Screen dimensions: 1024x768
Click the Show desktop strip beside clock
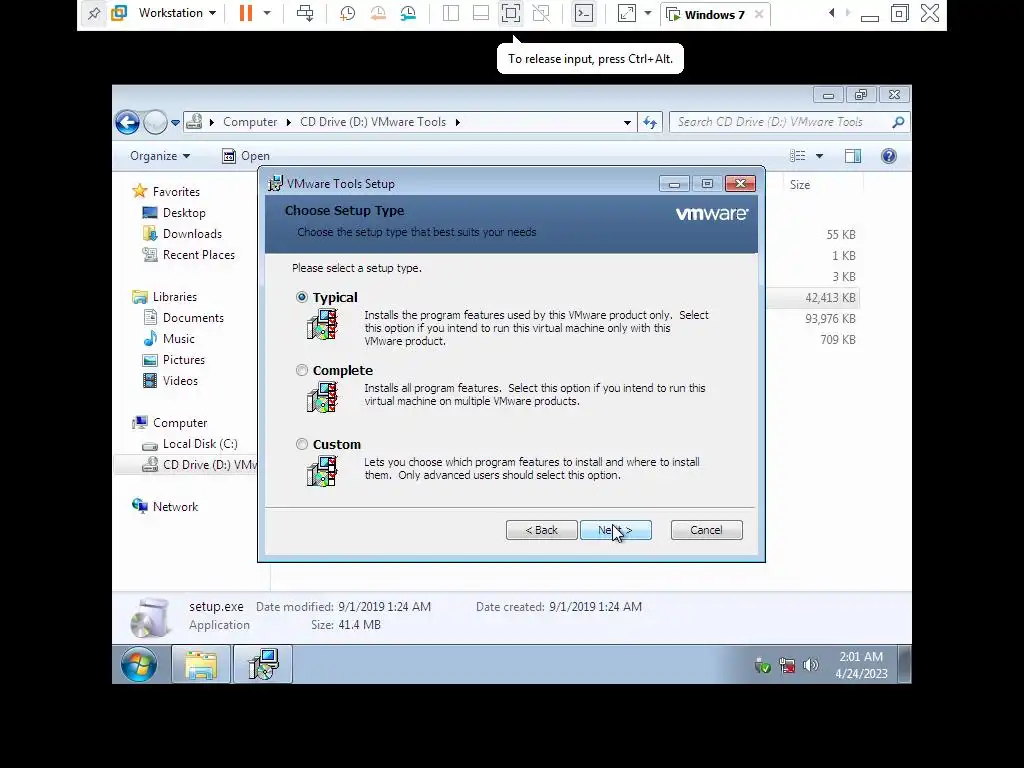click(904, 665)
